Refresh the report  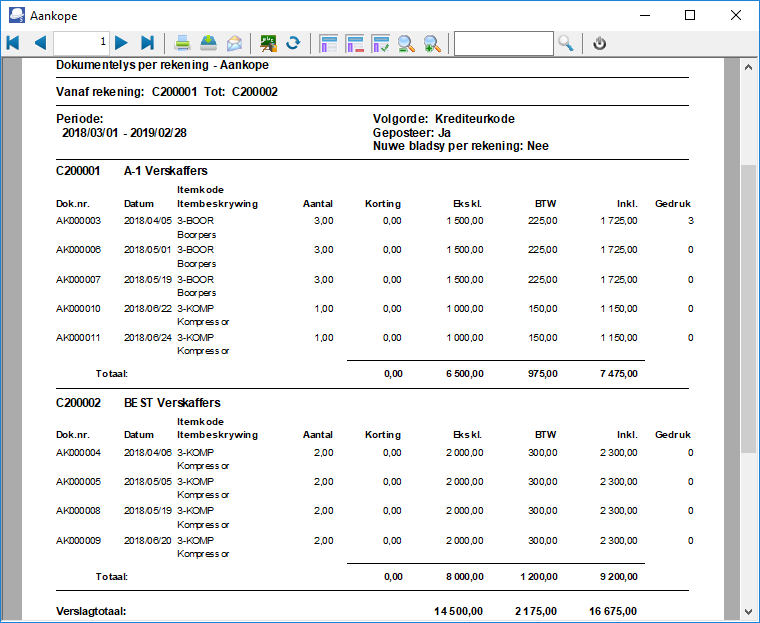pyautogui.click(x=293, y=43)
